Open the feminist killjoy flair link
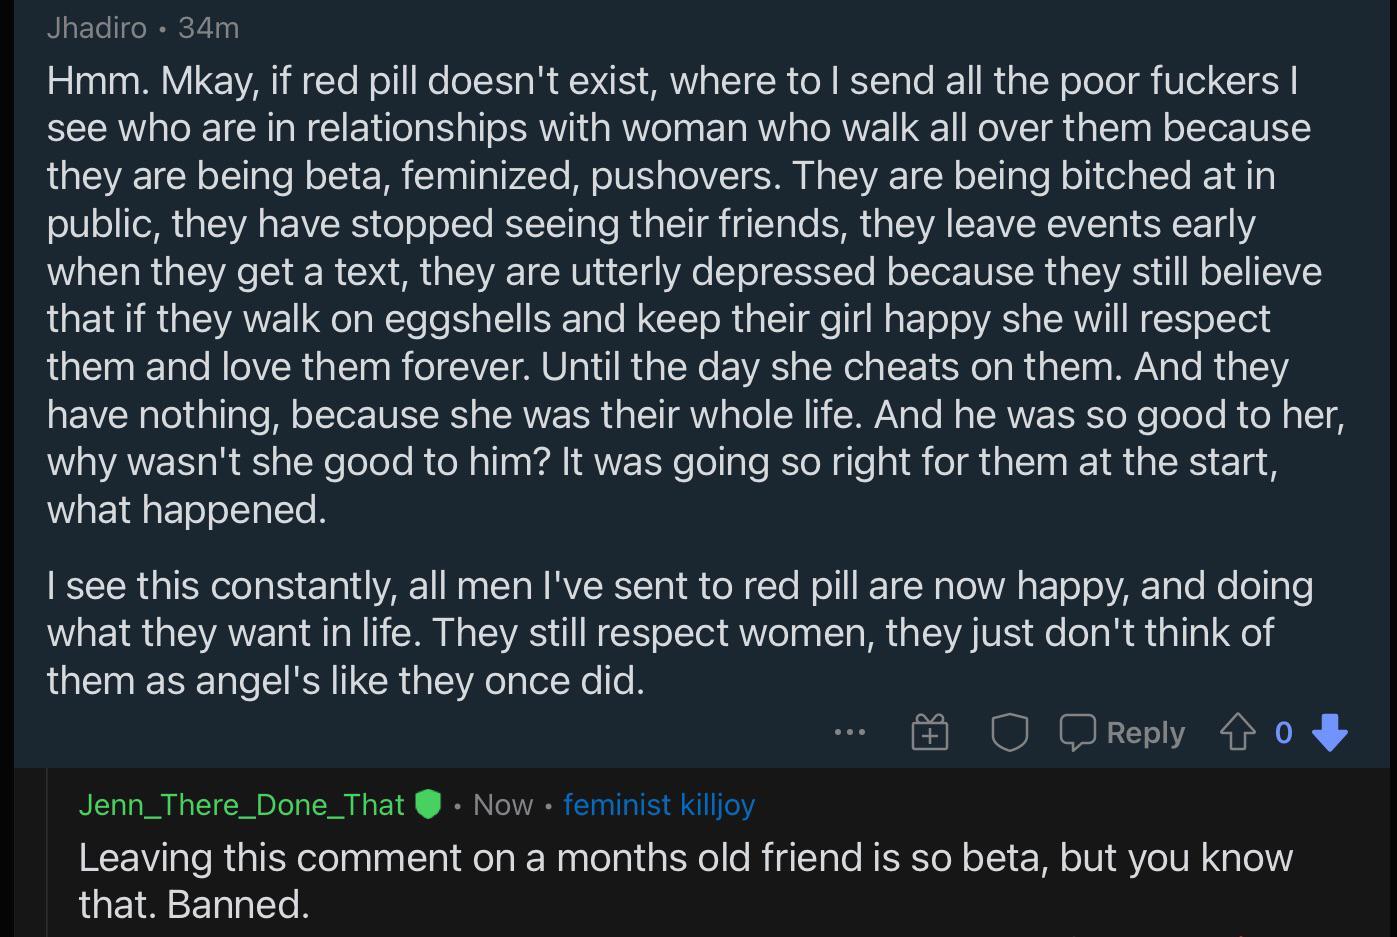The height and width of the screenshot is (937, 1397). (x=659, y=804)
